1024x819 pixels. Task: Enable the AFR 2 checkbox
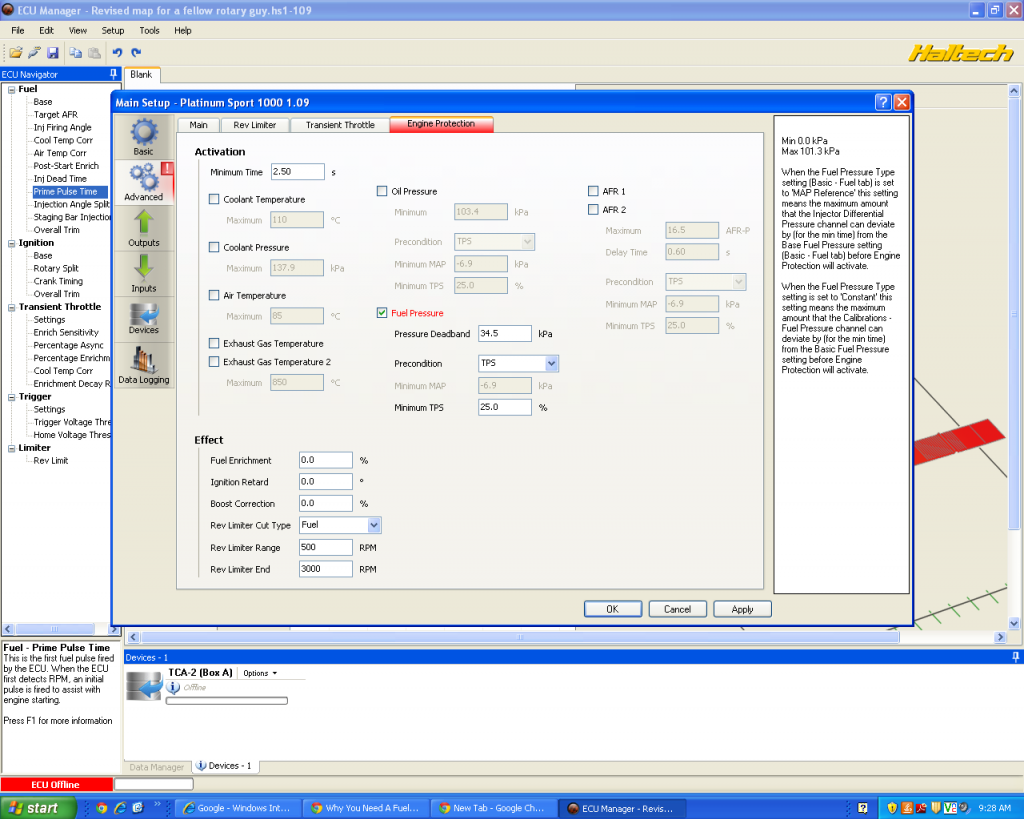pos(593,210)
